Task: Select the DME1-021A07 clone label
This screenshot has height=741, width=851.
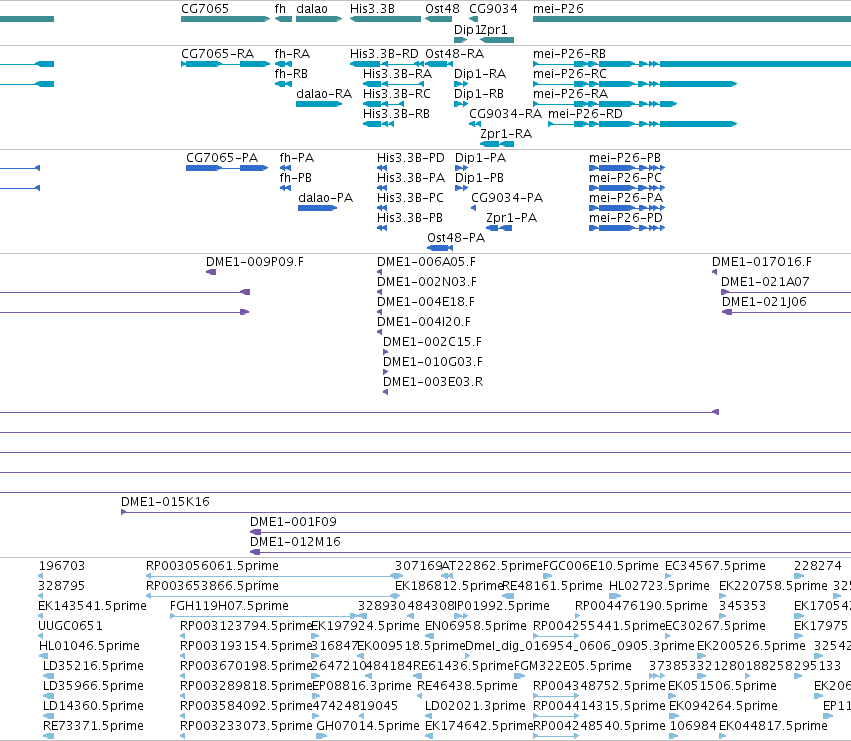Action: [x=765, y=282]
